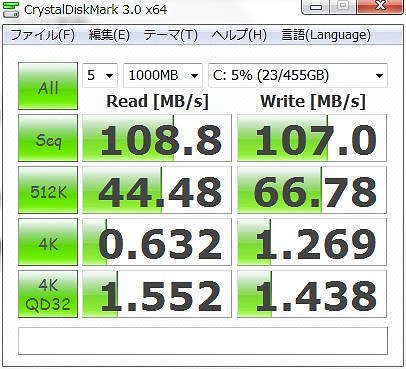406x369 pixels.
Task: Click the 4K QD32 write result 1.438
Action: point(312,294)
